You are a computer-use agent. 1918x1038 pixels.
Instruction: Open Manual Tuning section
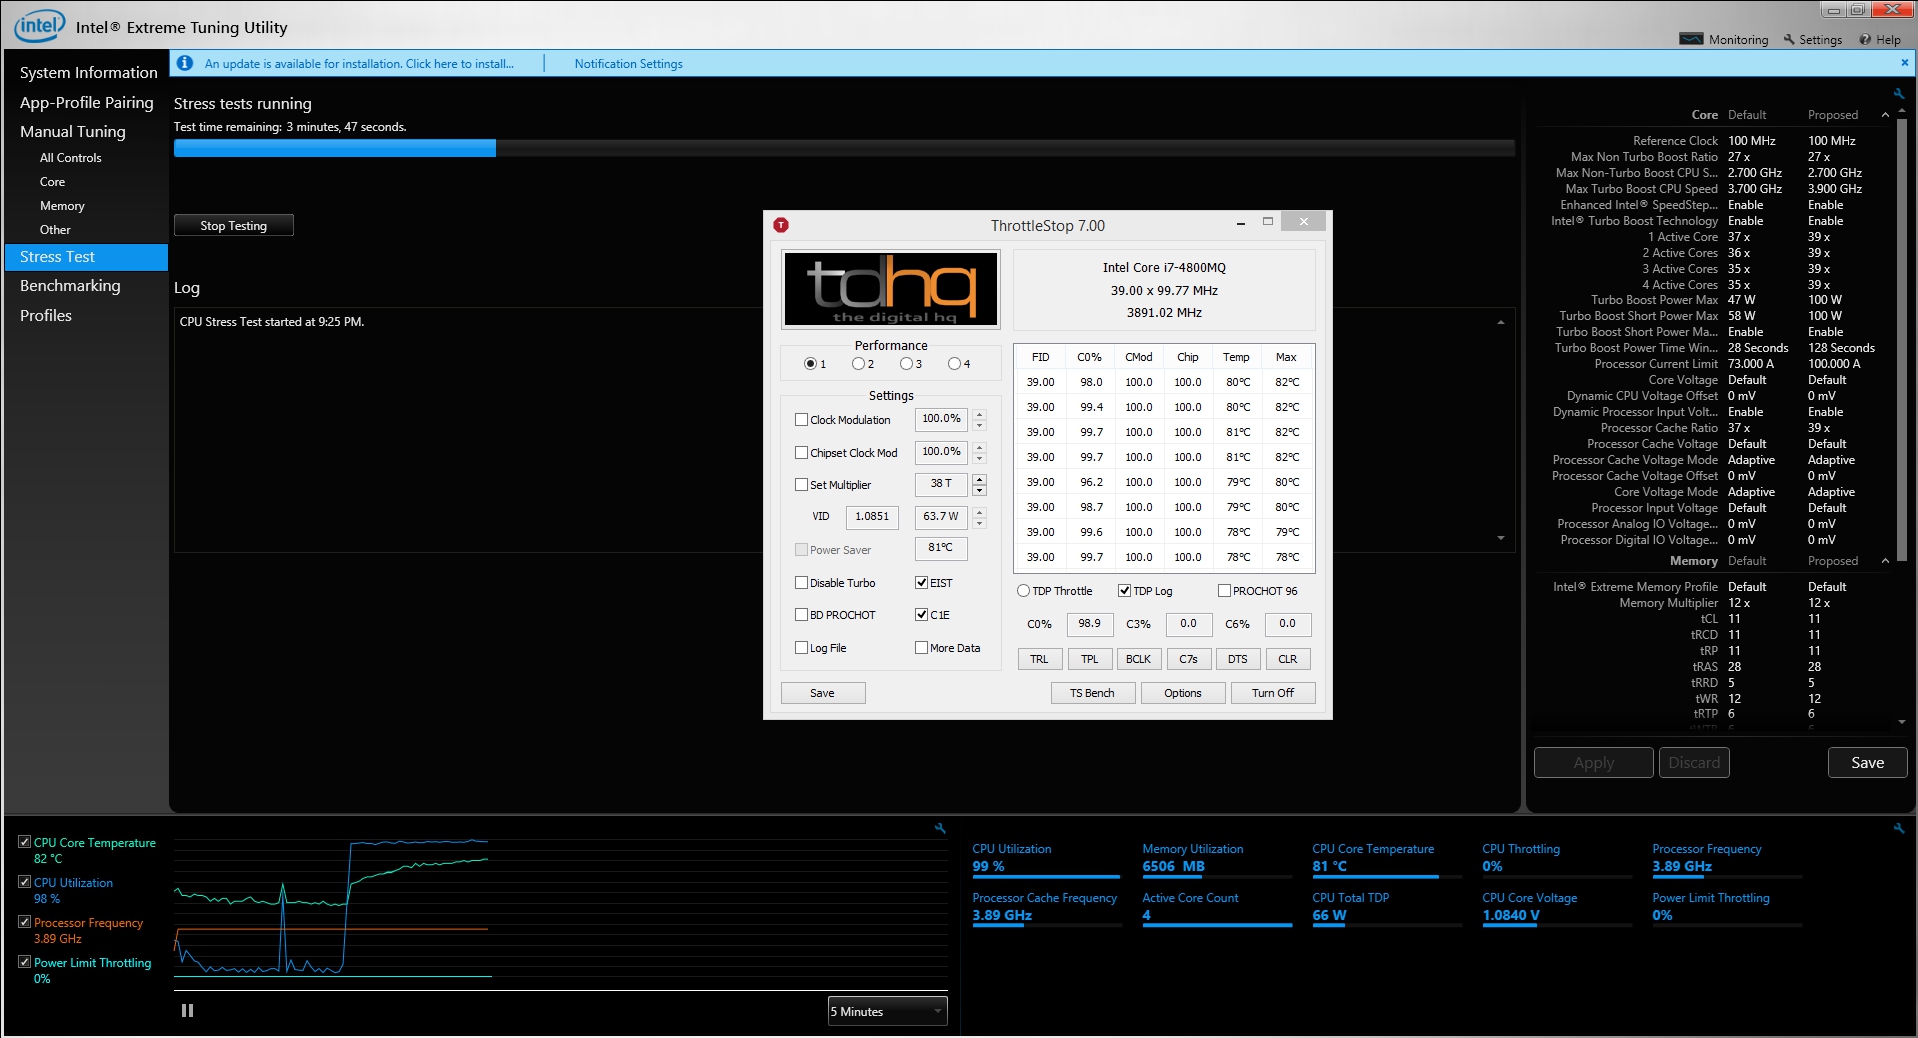(73, 131)
